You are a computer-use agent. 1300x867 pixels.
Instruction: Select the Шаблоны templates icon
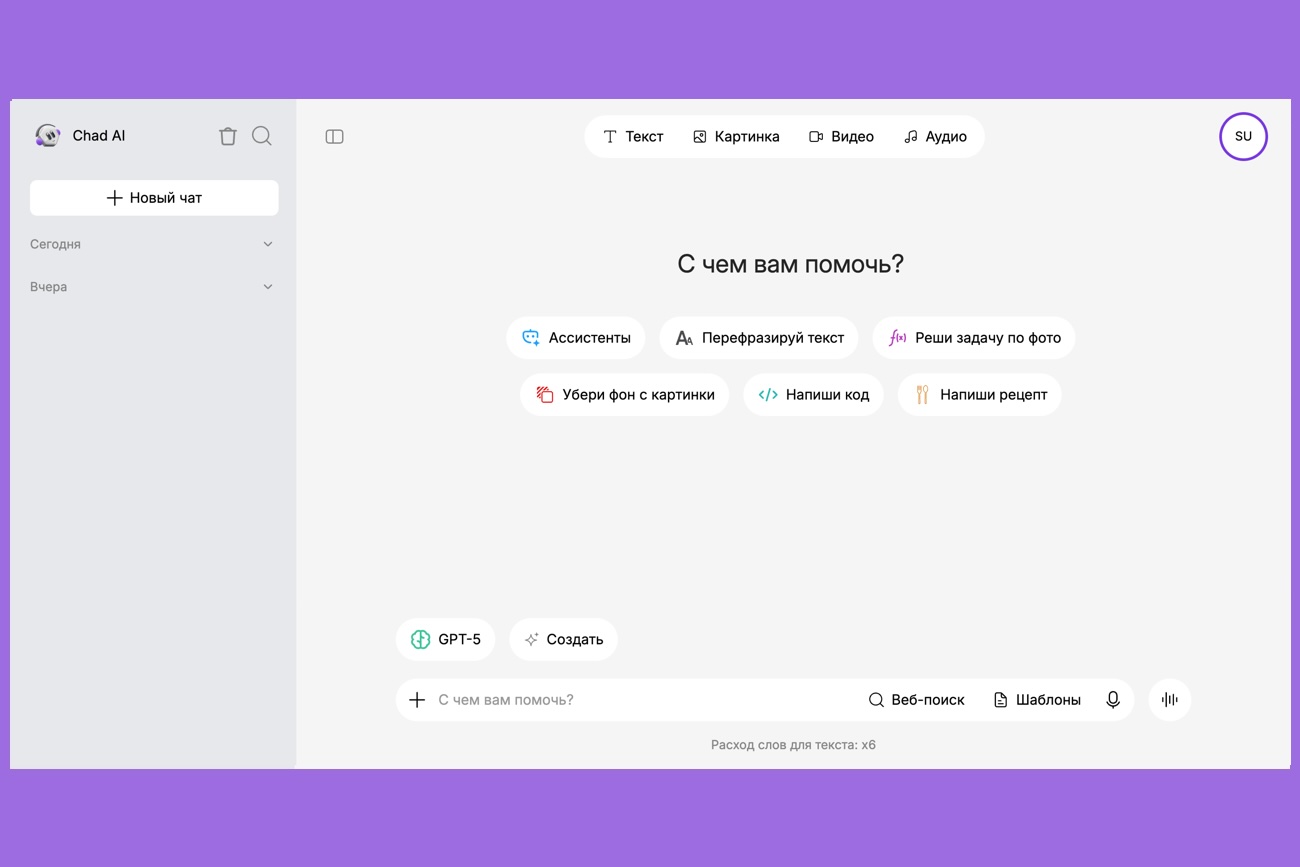click(1037, 699)
